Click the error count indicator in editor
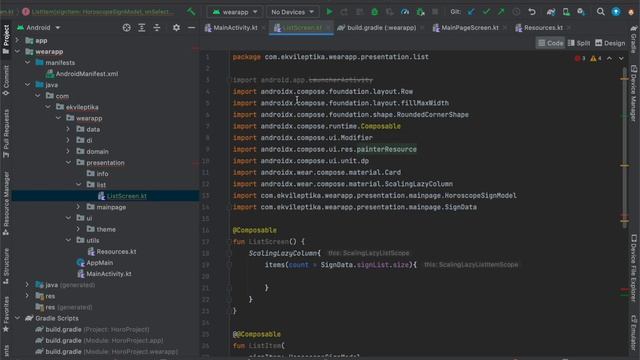 (580, 58)
